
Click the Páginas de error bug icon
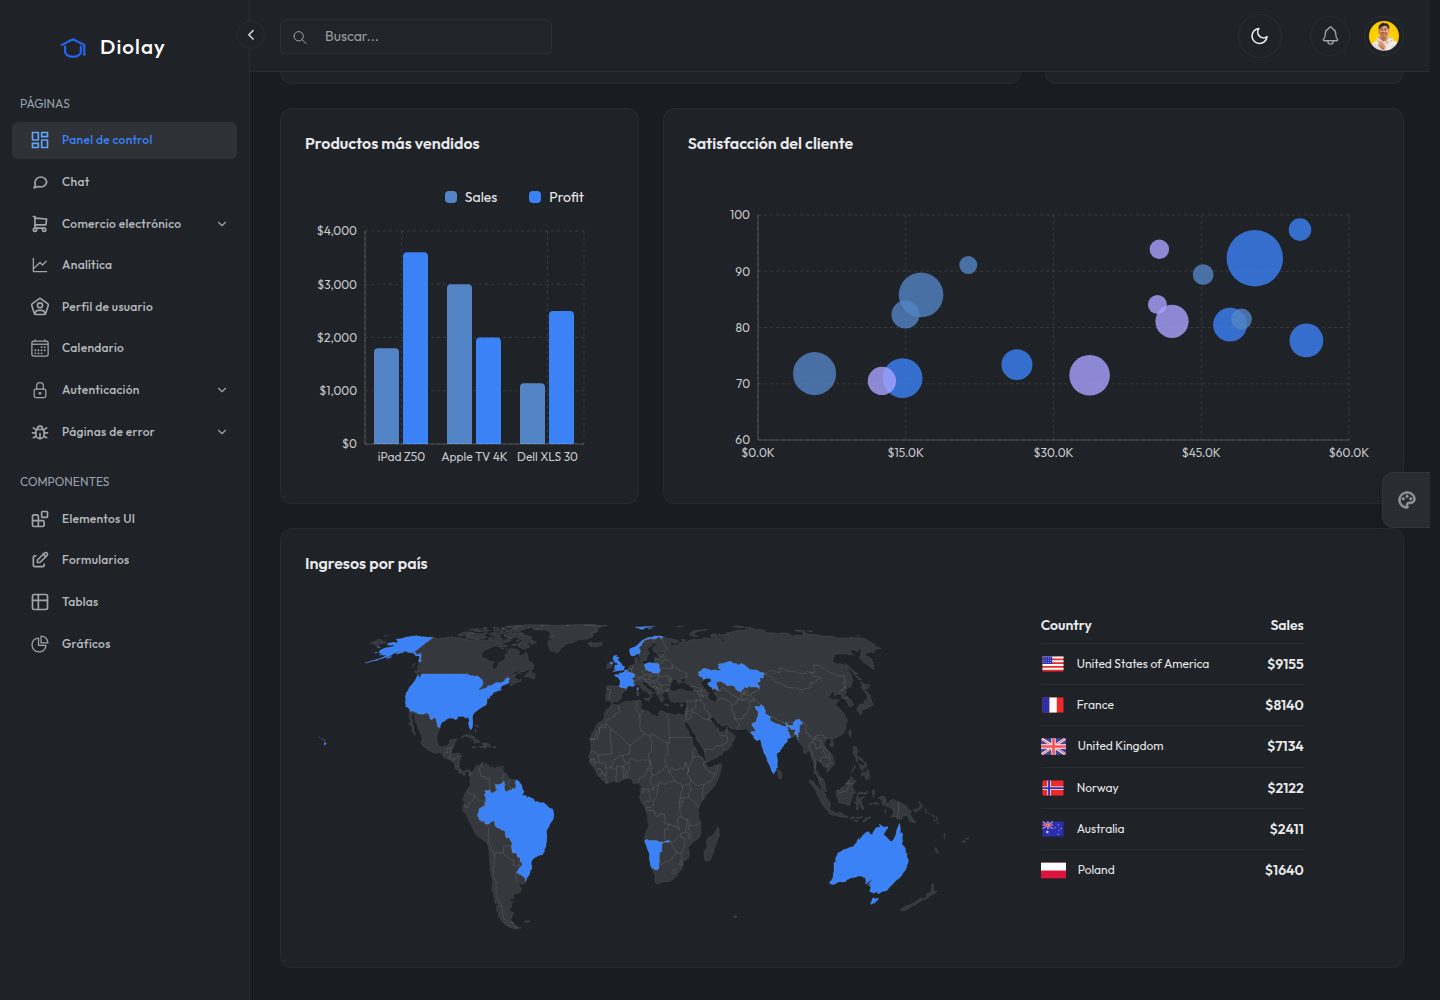pos(40,432)
